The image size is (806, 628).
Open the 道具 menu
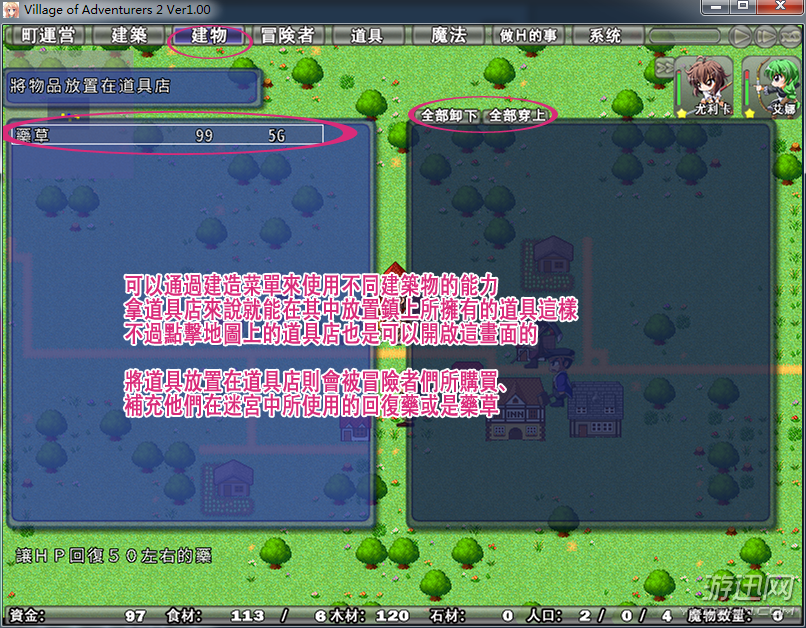[367, 35]
